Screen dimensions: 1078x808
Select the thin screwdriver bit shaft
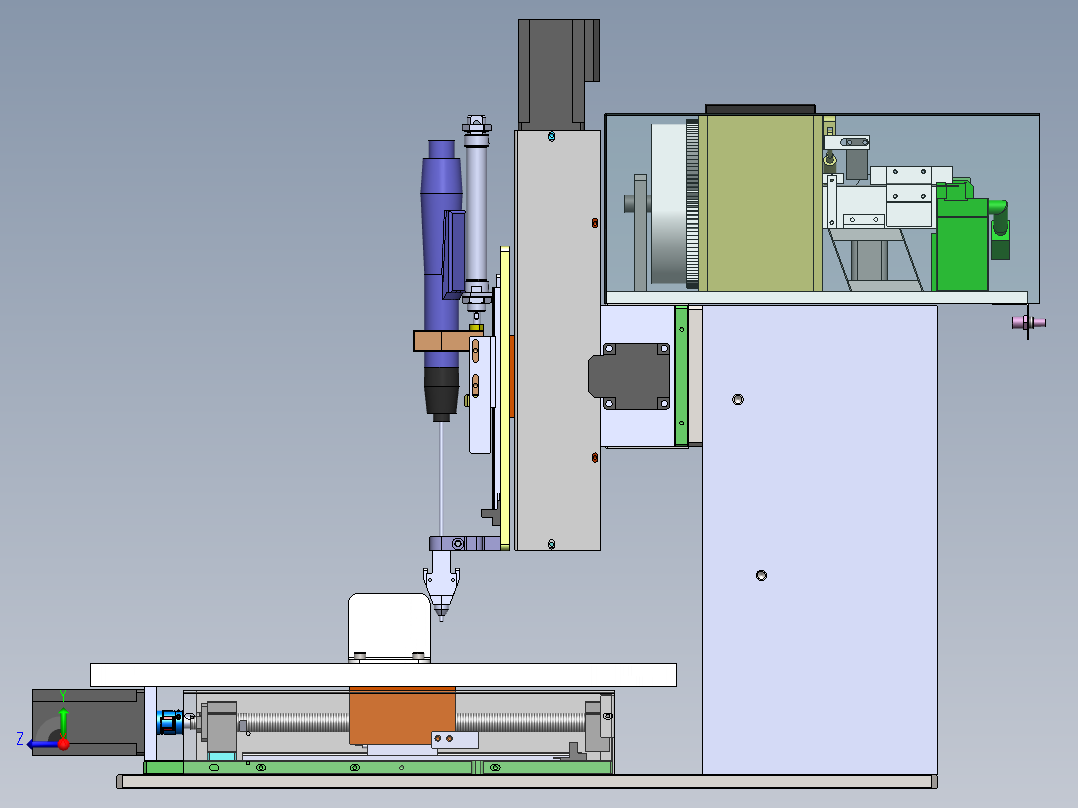441,479
